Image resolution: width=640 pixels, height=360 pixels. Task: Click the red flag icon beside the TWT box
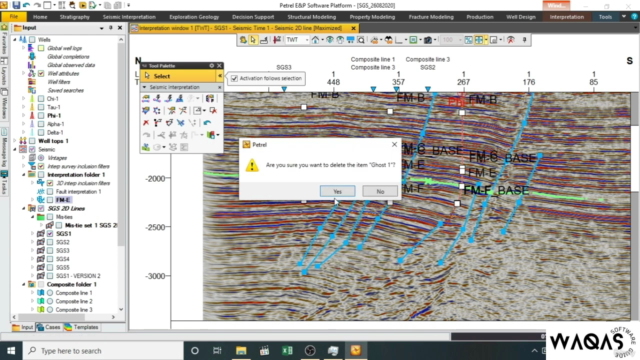[277, 40]
